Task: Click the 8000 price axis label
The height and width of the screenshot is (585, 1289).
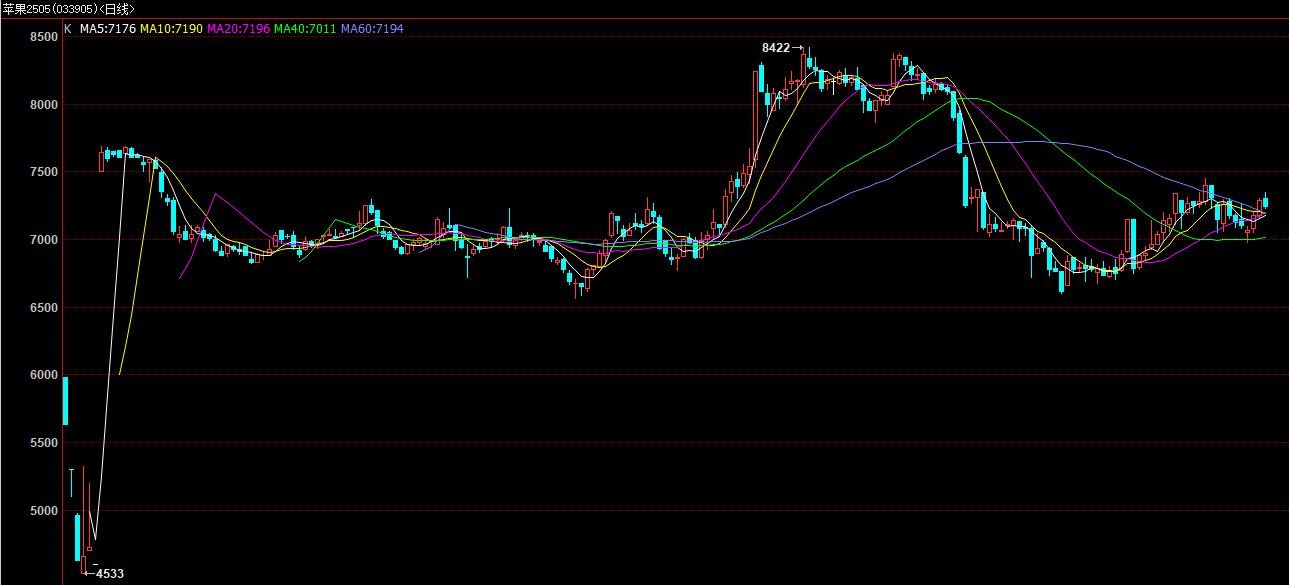Action: (x=45, y=105)
